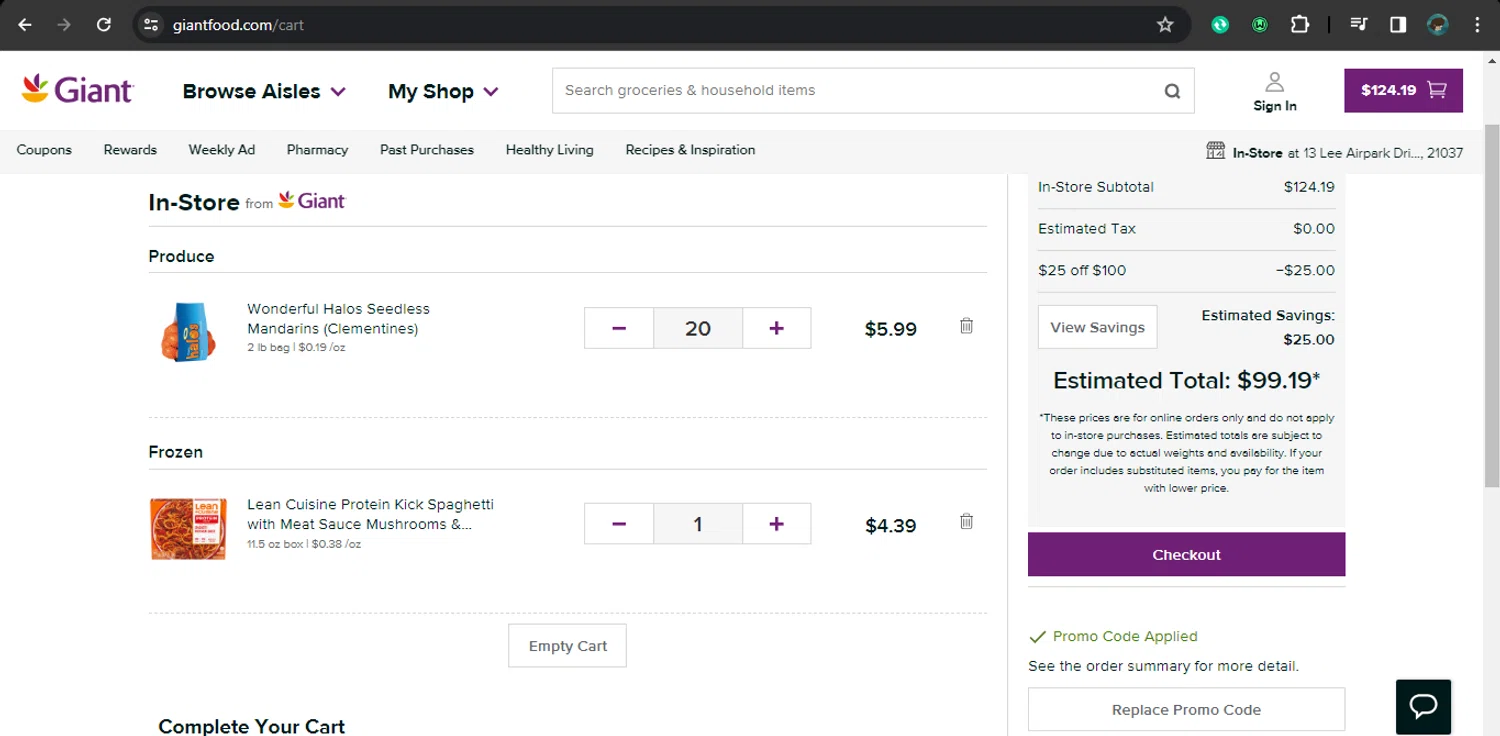Click the browser forward arrow

tap(64, 25)
